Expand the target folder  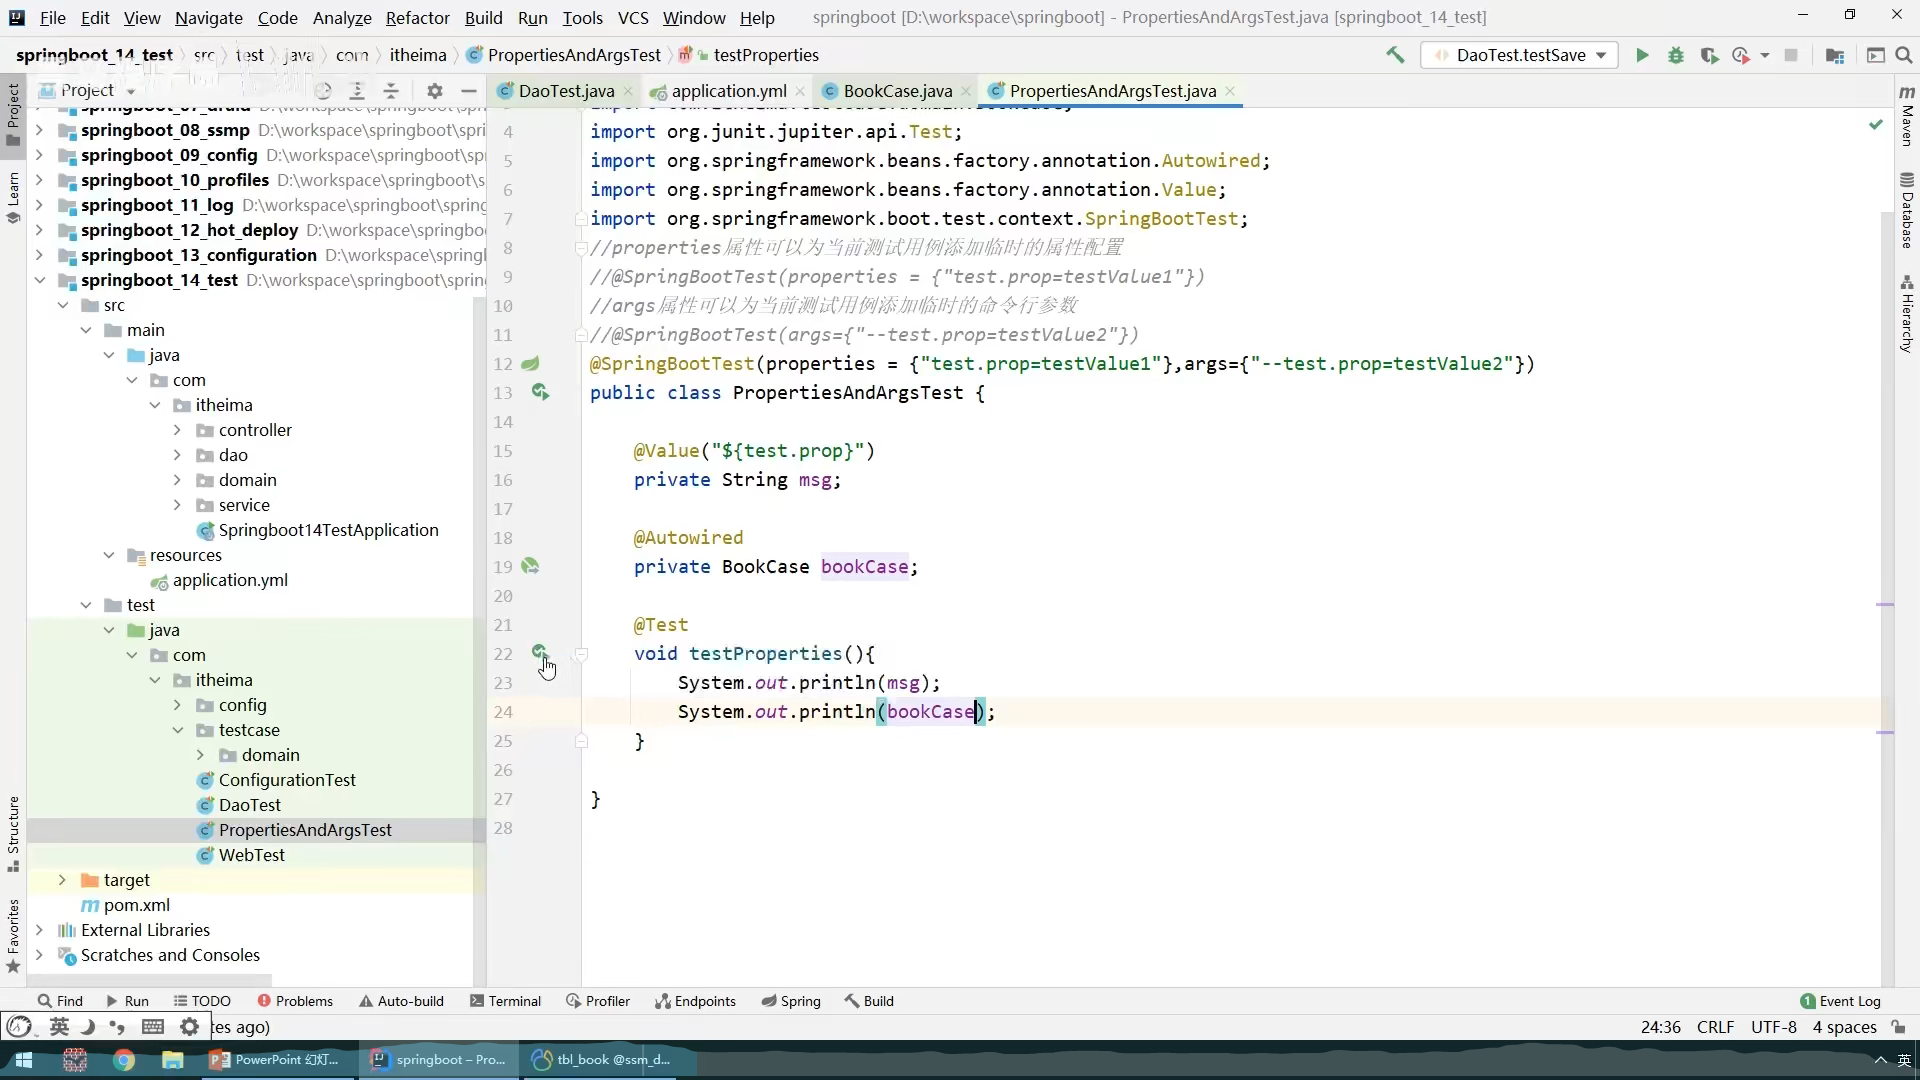pyautogui.click(x=62, y=880)
